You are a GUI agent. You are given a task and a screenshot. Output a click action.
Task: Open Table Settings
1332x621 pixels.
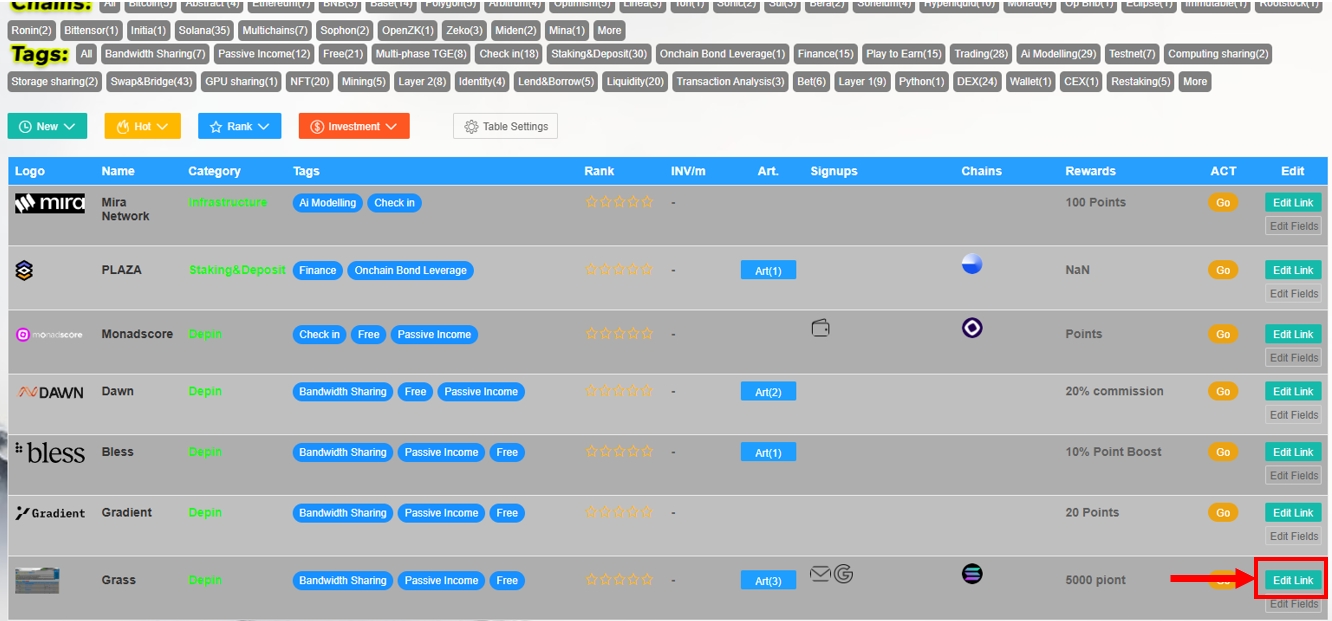point(505,126)
